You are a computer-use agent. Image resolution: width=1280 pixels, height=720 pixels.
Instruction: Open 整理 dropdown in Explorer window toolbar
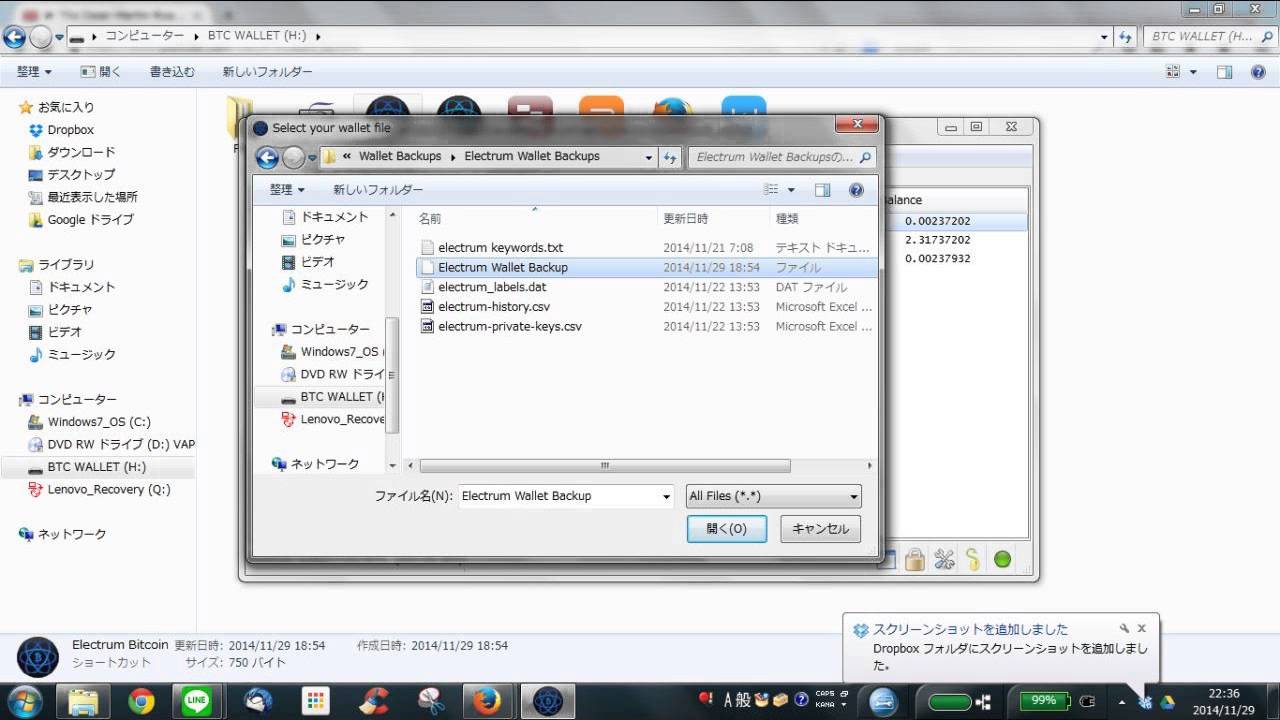pos(34,72)
